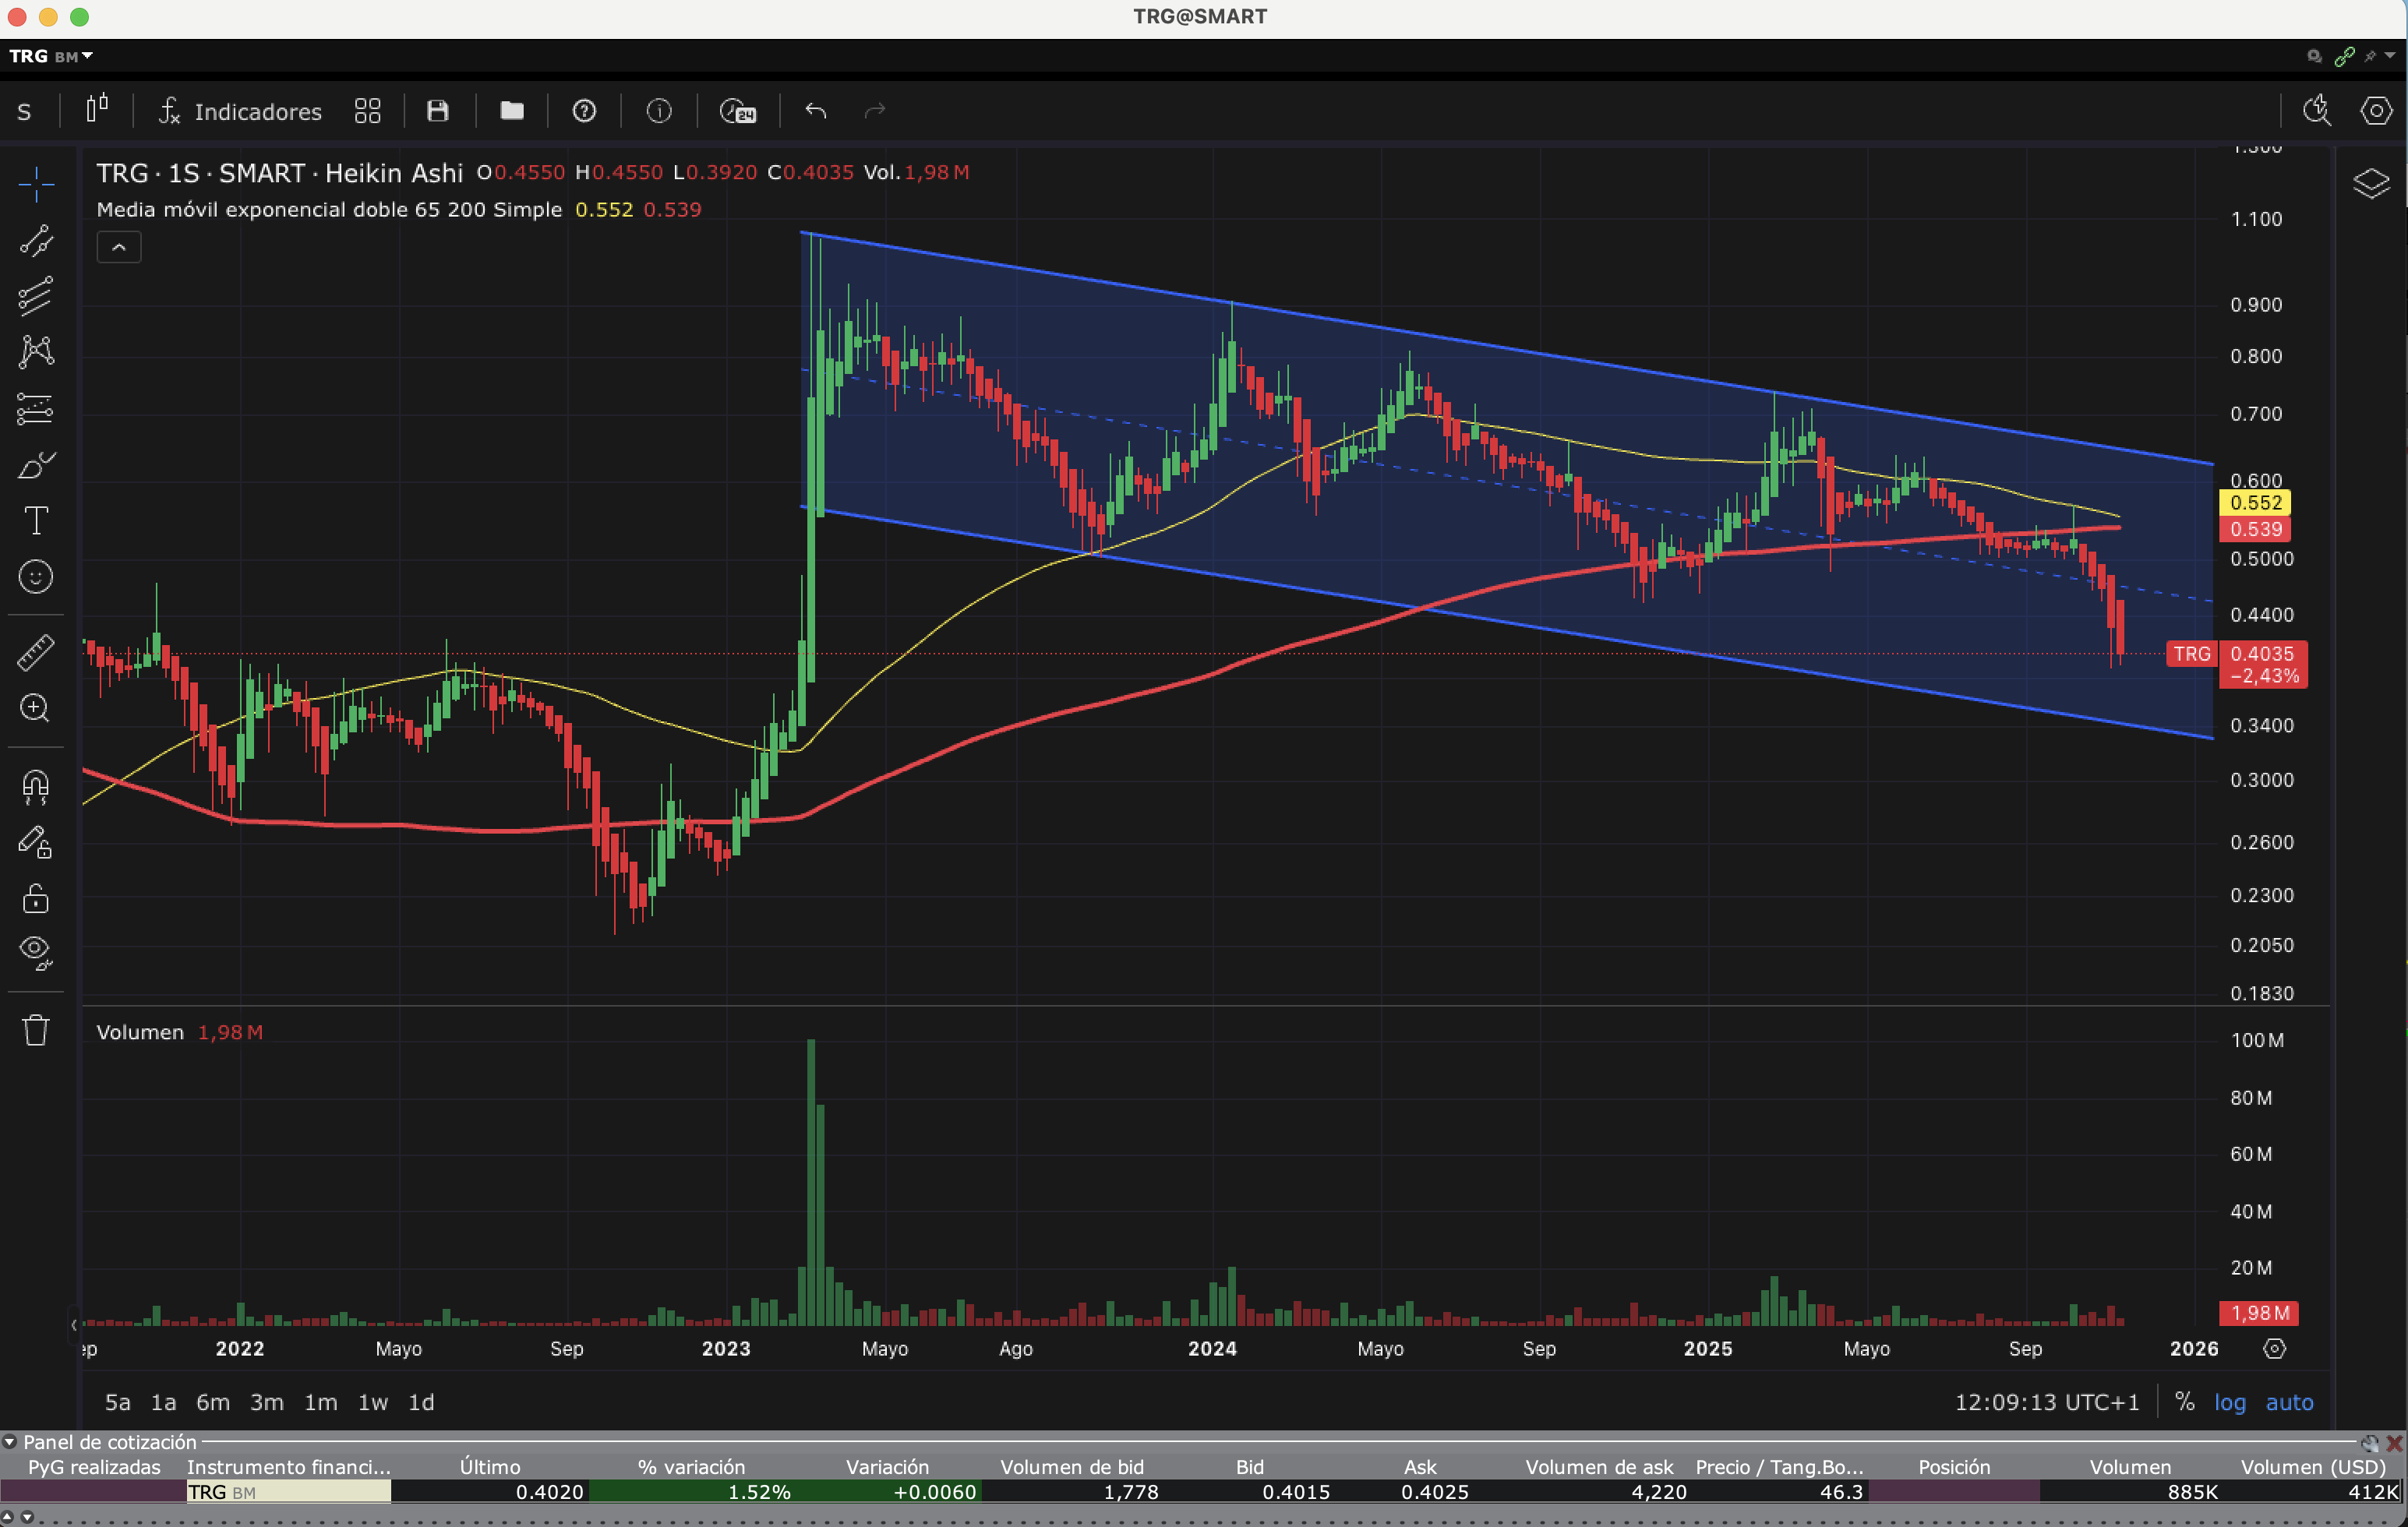Select the crosshair cursor tool
Viewport: 2408px width, 1527px height.
click(36, 182)
